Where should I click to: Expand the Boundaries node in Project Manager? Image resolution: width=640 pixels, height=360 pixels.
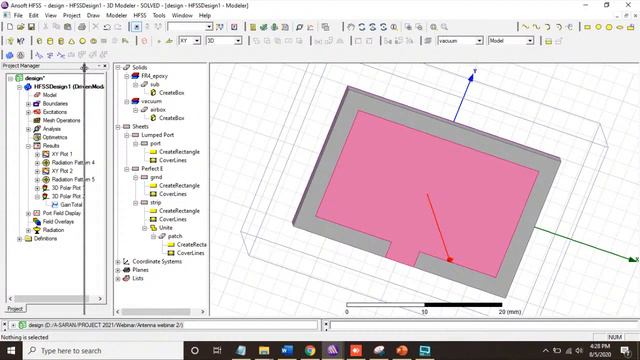[28, 104]
